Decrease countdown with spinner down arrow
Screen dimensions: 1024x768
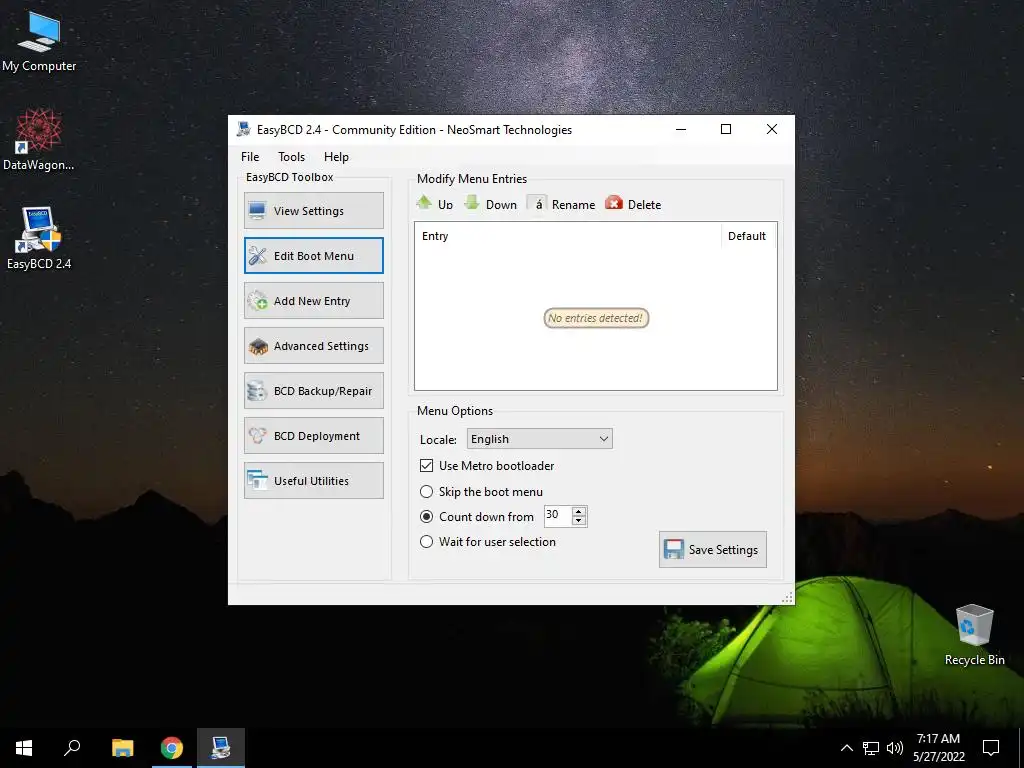[579, 521]
